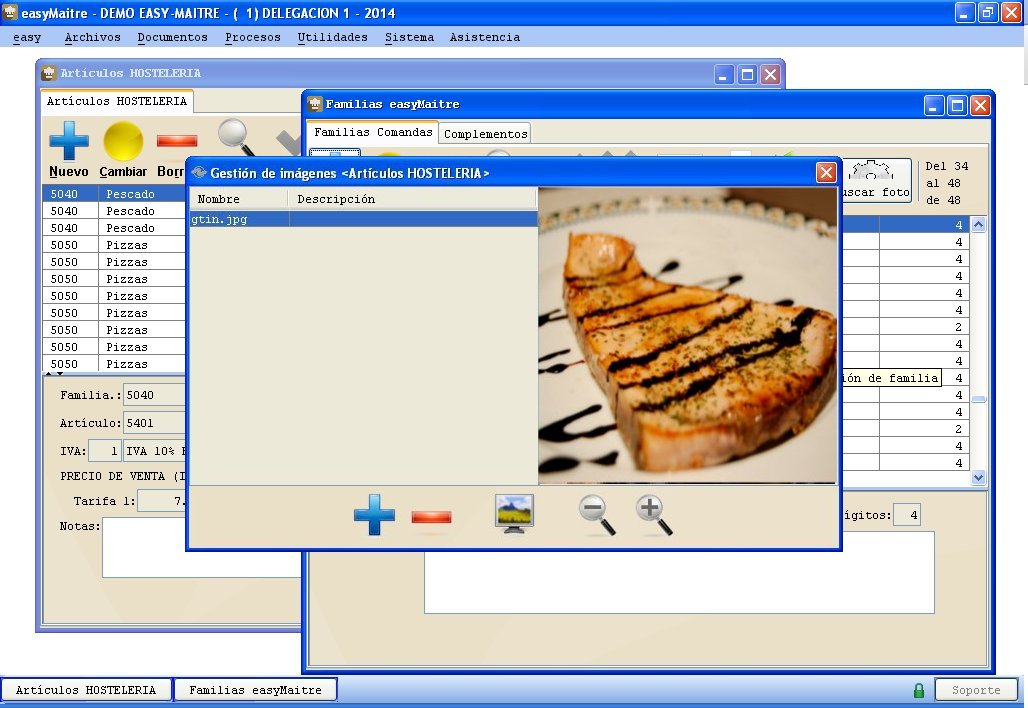Click the monitor view image icon
The width and height of the screenshot is (1028, 708).
[x=515, y=514]
